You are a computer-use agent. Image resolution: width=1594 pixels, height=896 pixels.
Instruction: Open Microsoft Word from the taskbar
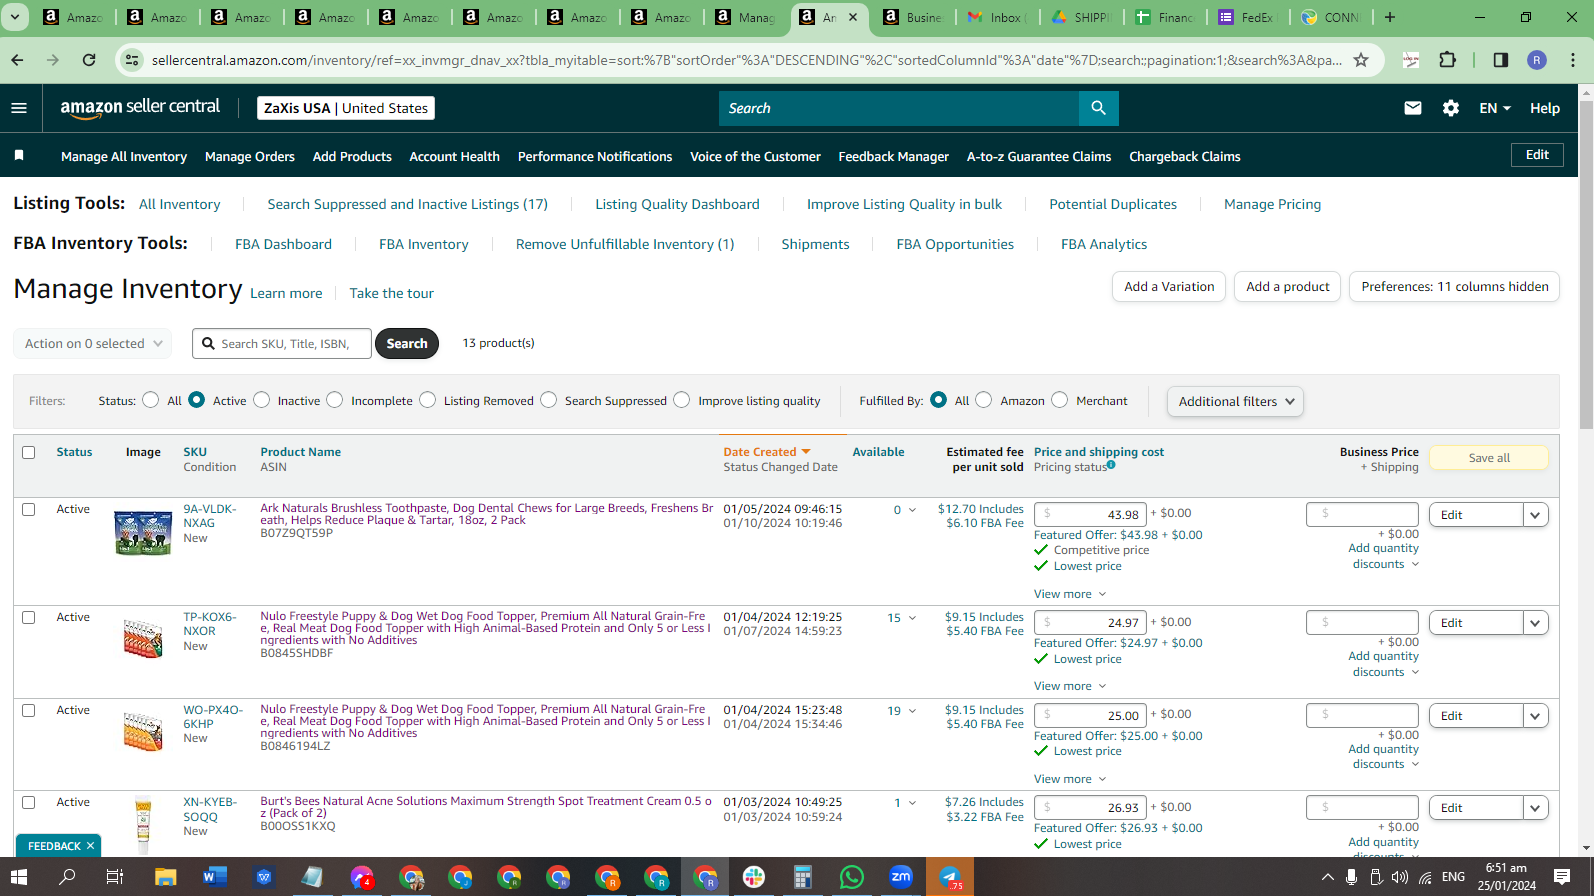point(214,877)
